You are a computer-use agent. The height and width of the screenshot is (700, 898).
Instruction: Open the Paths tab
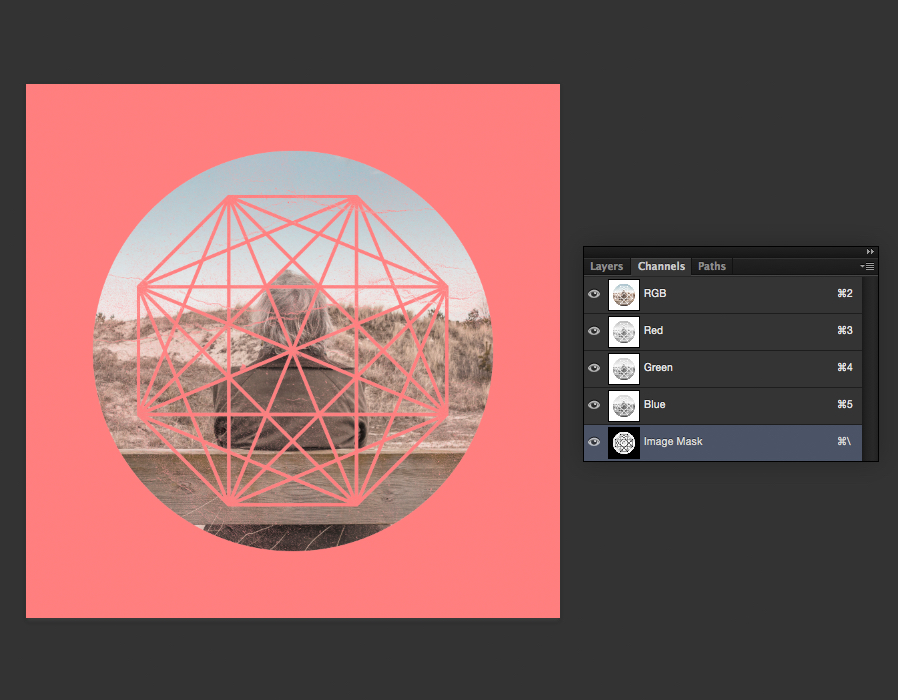point(712,266)
